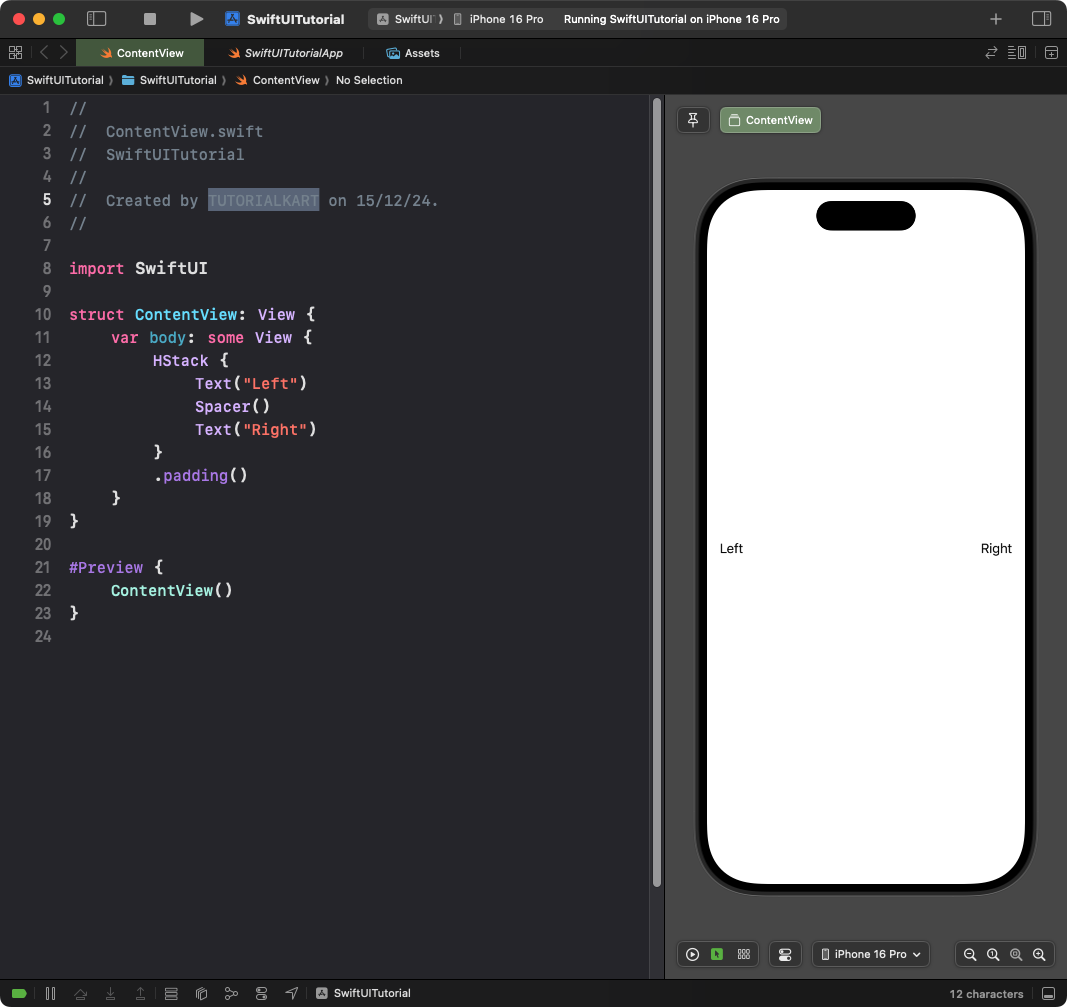This screenshot has width=1067, height=1007.
Task: Open location simulation via the paper-plane debug icon
Action: tap(291, 993)
